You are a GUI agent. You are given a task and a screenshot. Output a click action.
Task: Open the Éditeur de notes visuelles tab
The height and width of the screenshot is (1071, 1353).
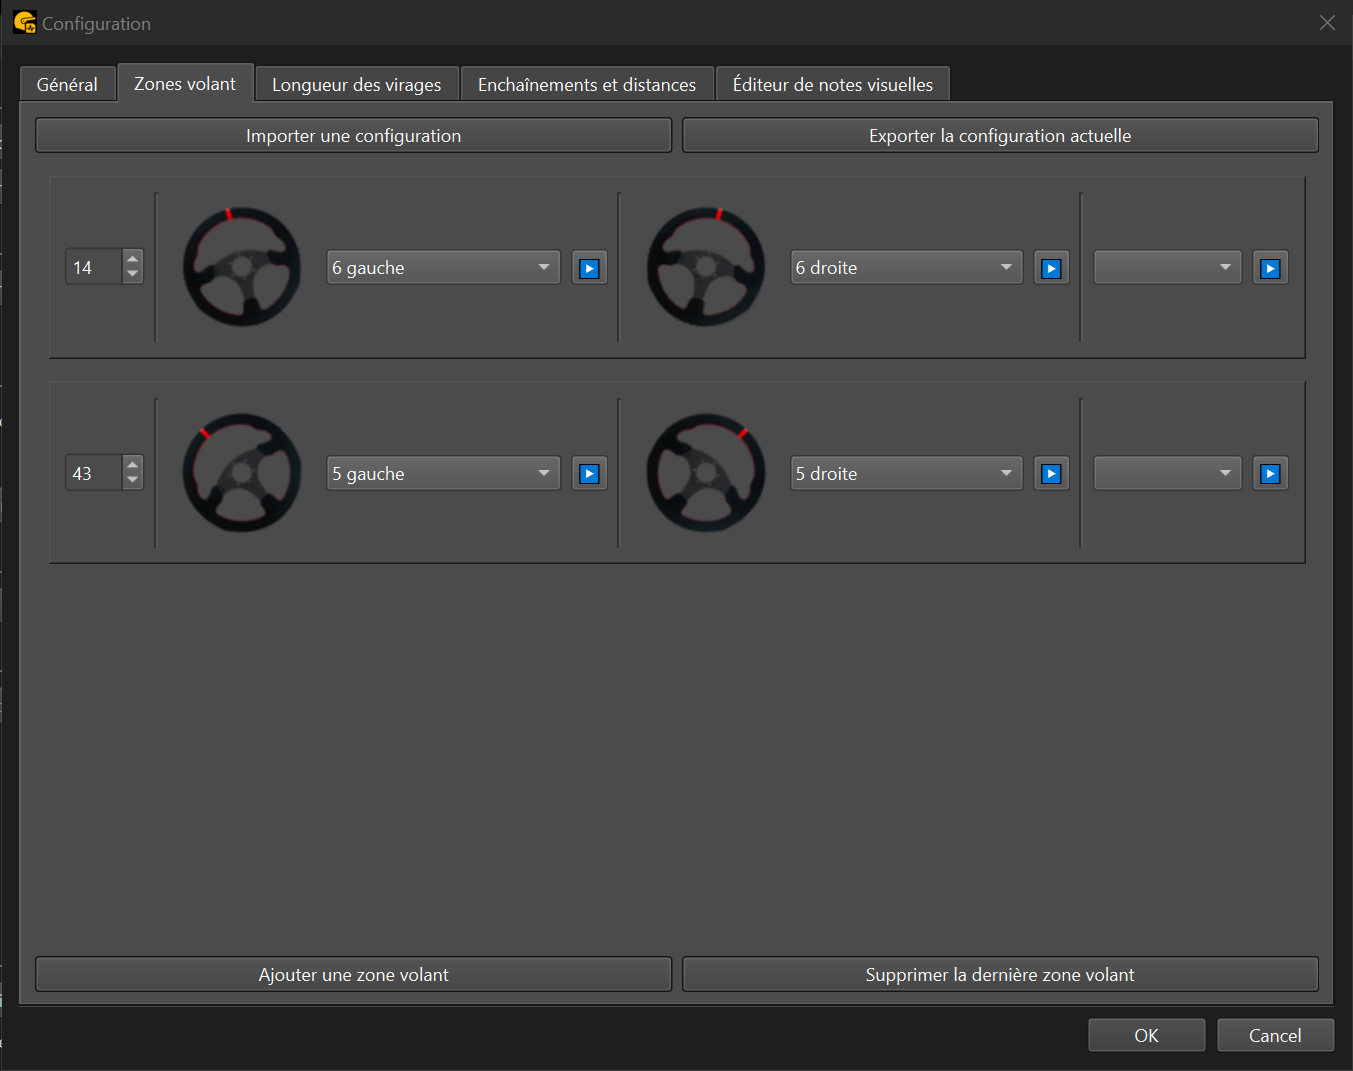point(832,85)
